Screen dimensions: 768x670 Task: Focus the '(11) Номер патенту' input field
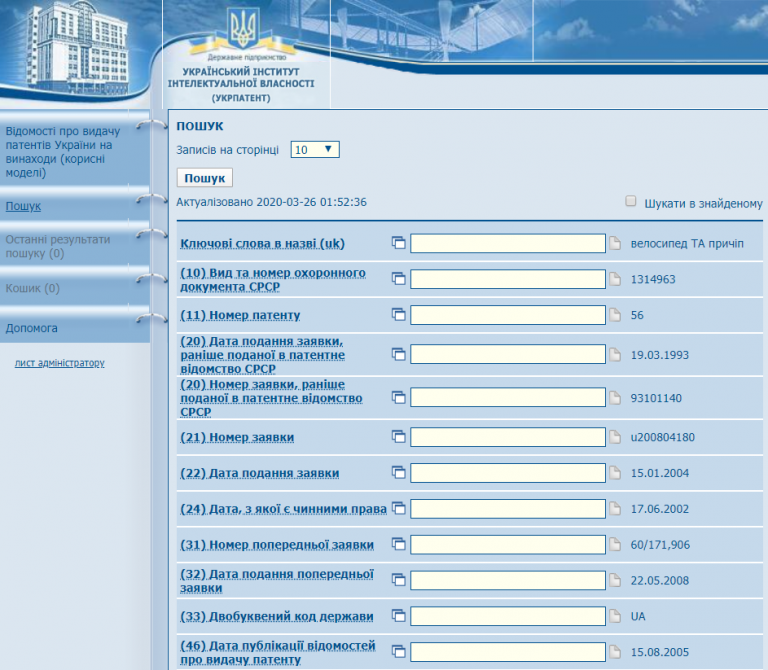[508, 315]
